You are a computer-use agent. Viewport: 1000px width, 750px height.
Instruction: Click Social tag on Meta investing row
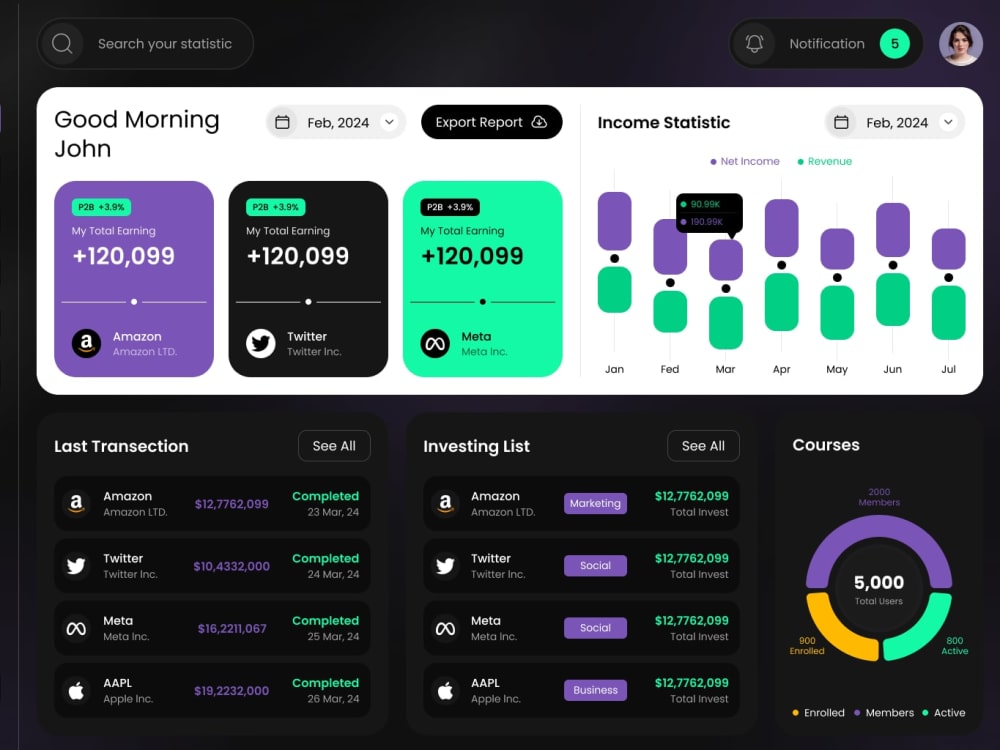(595, 628)
